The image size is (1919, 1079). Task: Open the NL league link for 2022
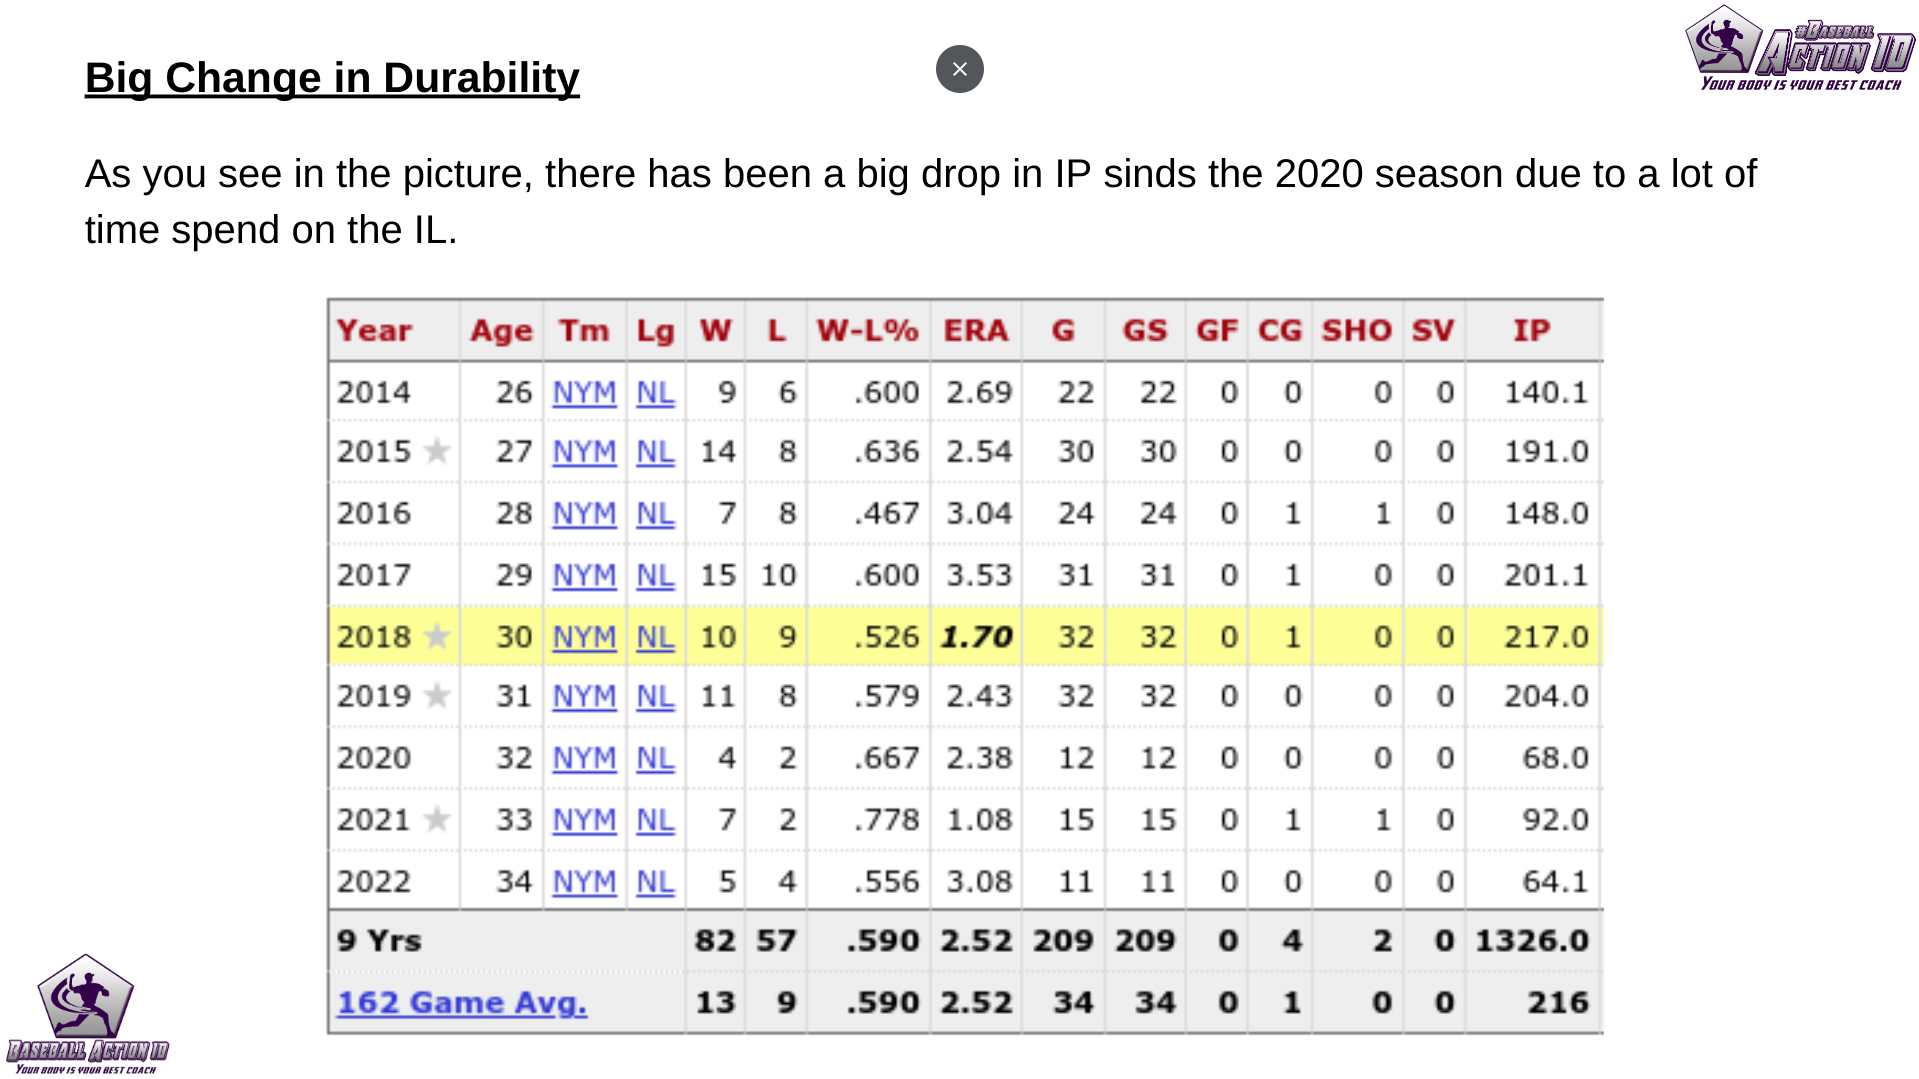(x=655, y=882)
